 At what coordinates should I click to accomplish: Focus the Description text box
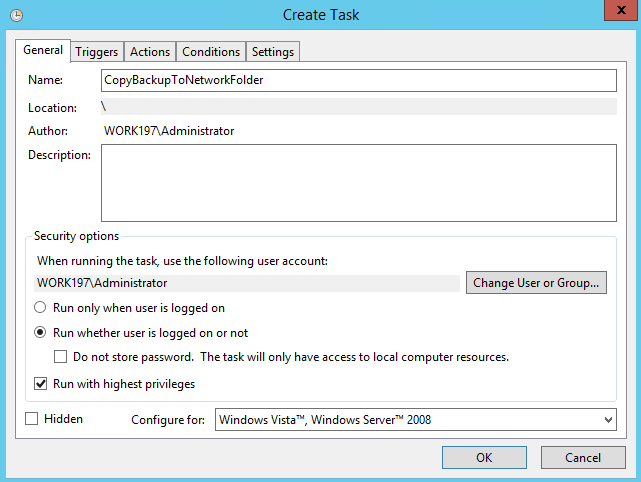(x=358, y=182)
